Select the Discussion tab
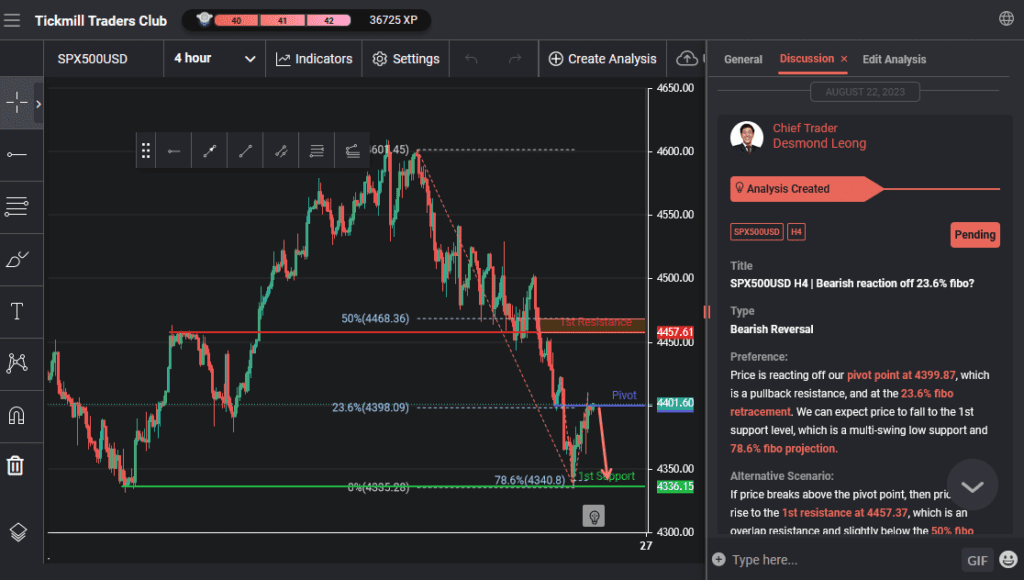 click(807, 59)
